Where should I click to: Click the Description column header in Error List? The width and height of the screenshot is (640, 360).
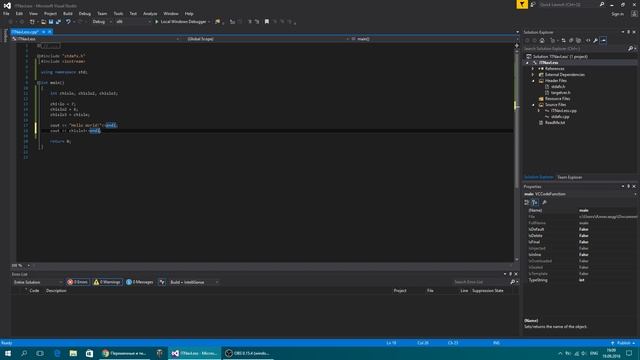click(x=56, y=291)
